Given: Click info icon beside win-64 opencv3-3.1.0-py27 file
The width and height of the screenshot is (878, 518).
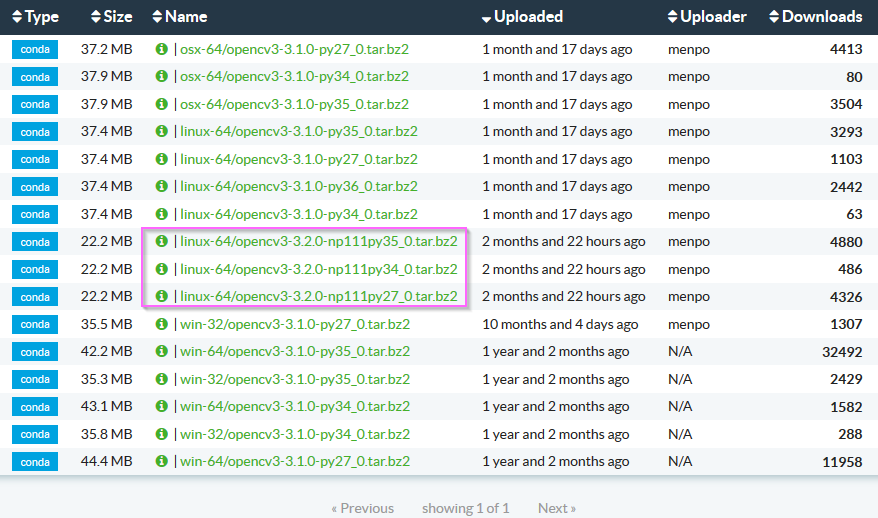Looking at the screenshot, I should tap(162, 461).
